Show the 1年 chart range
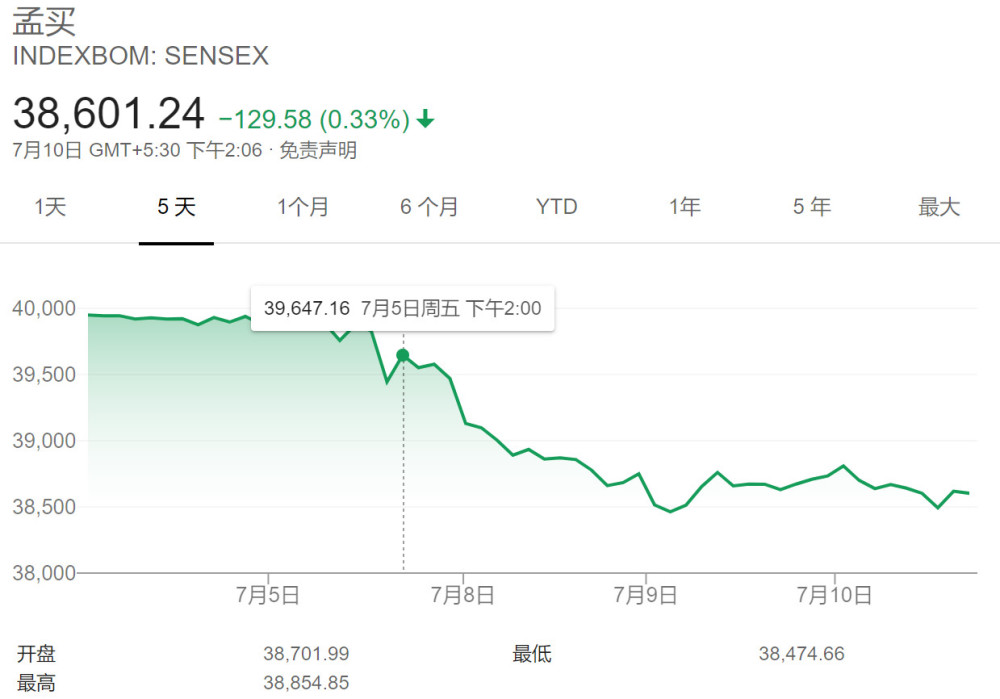 [684, 207]
